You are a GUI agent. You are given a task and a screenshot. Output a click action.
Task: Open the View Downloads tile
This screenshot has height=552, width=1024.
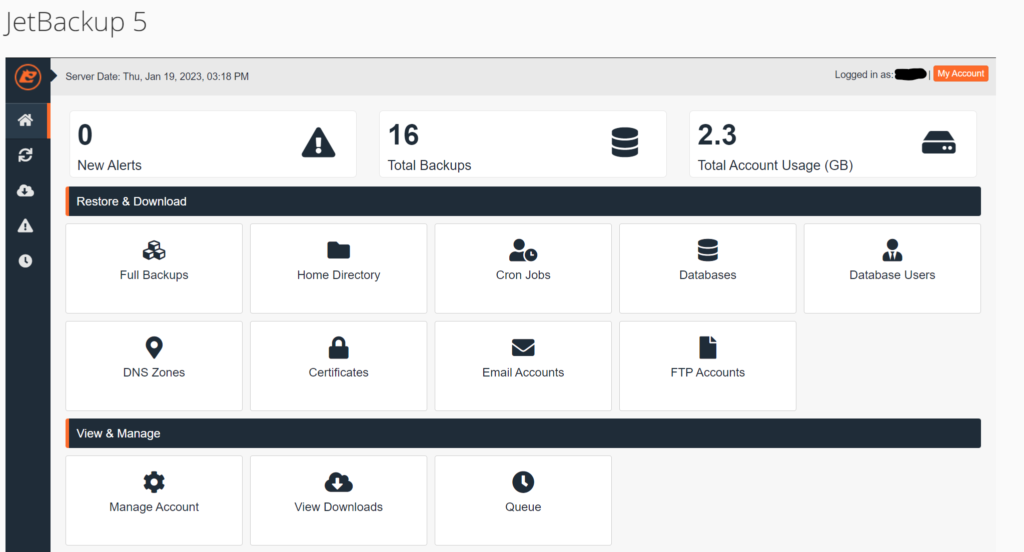pos(338,500)
